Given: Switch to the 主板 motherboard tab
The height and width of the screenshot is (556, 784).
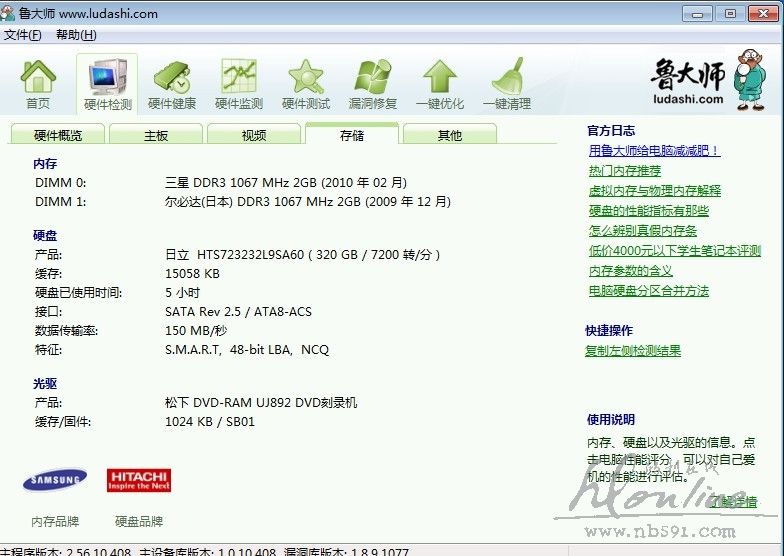Looking at the screenshot, I should tap(156, 135).
